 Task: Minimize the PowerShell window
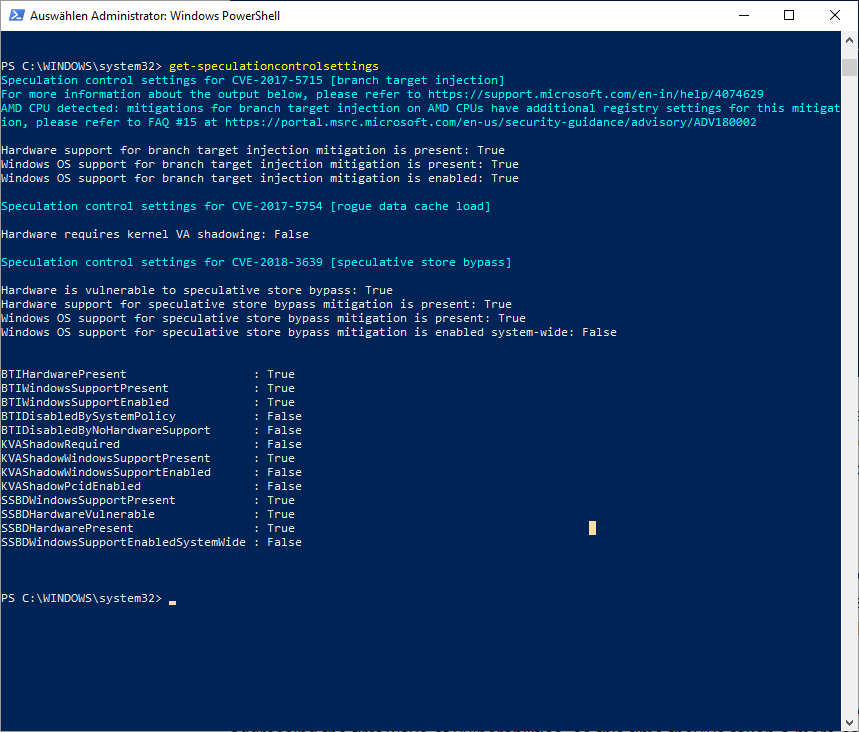(743, 15)
